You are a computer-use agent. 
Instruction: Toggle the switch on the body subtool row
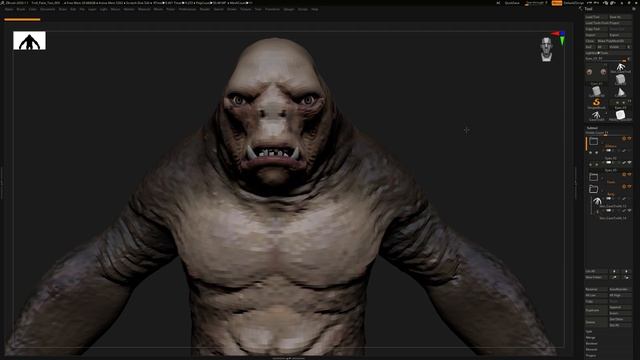(609, 198)
